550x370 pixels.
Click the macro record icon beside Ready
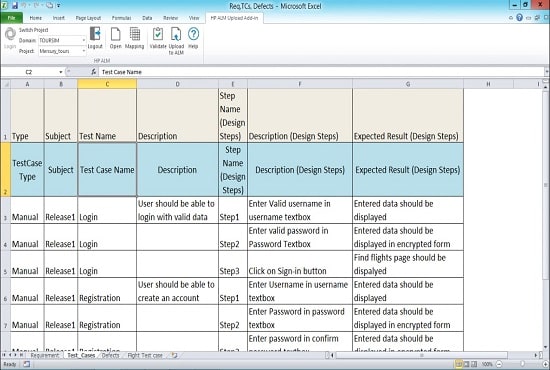(x=27, y=364)
